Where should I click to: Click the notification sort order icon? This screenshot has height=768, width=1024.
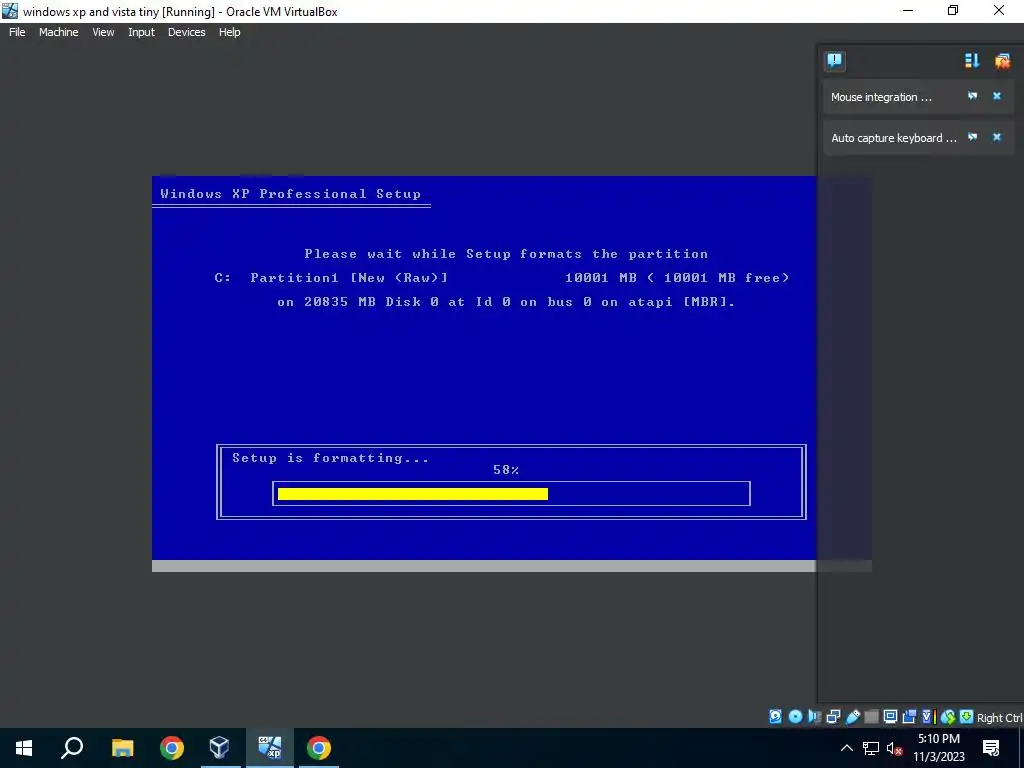(972, 61)
